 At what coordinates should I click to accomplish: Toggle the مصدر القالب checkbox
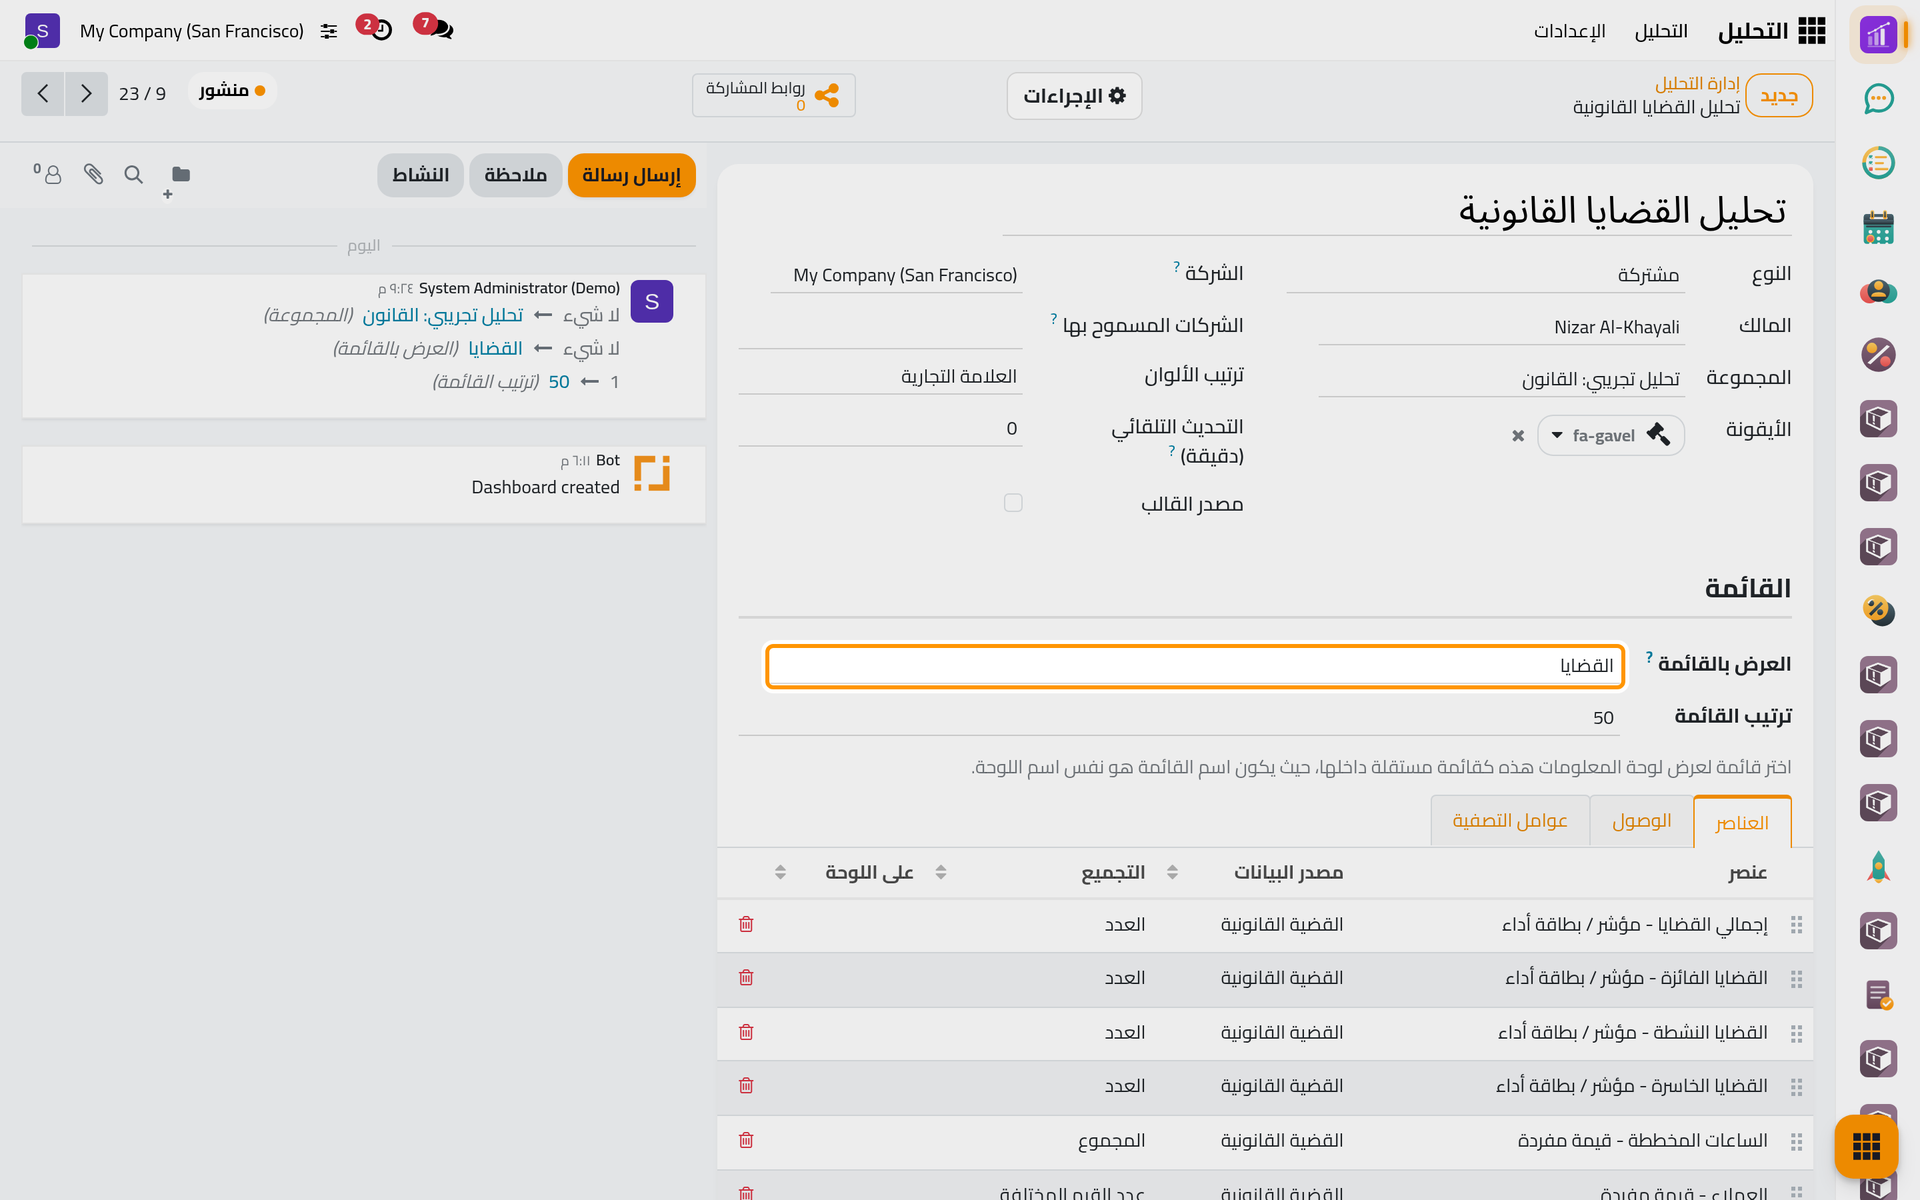point(1013,503)
